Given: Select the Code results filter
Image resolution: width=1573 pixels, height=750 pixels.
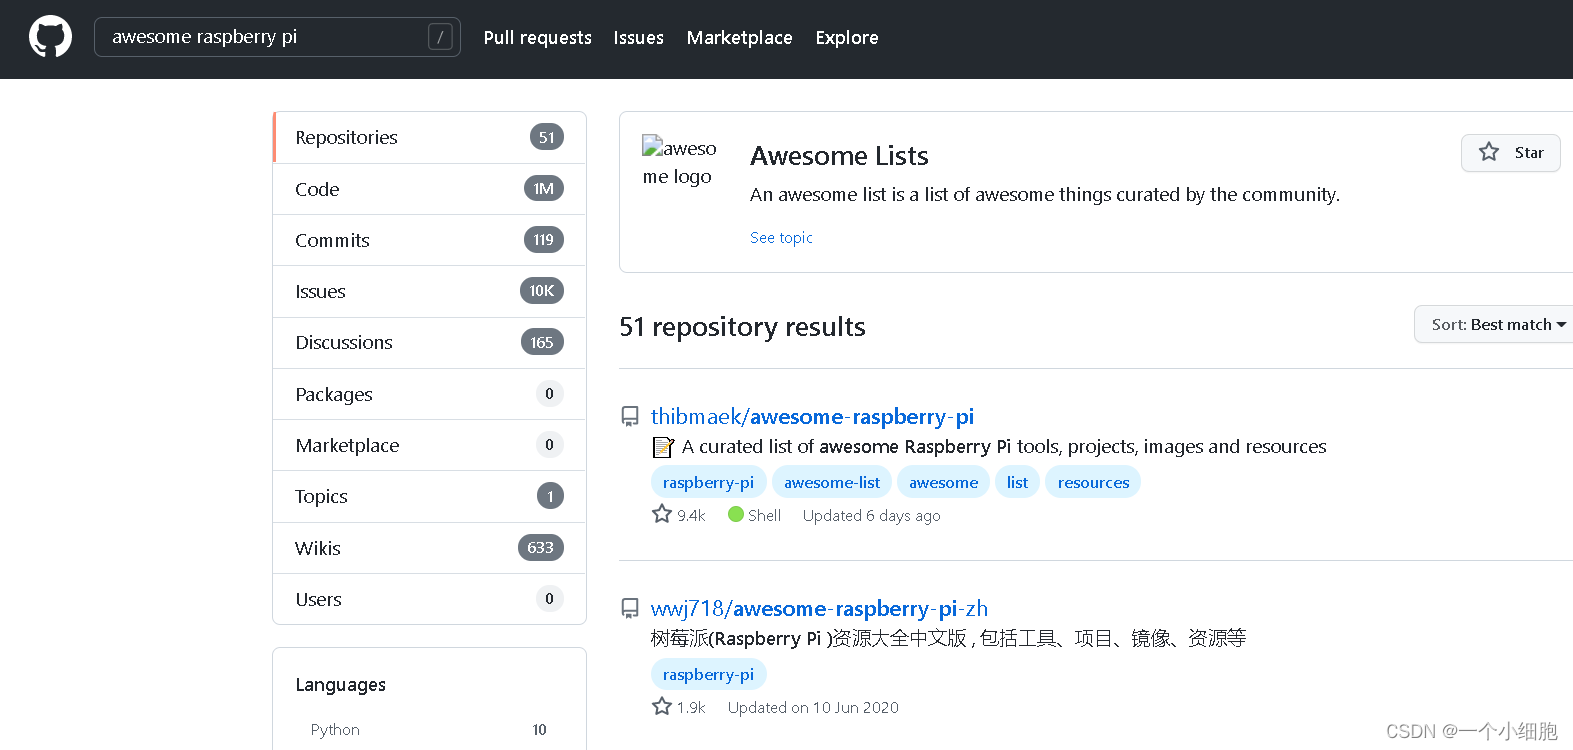Looking at the screenshot, I should pyautogui.click(x=429, y=189).
